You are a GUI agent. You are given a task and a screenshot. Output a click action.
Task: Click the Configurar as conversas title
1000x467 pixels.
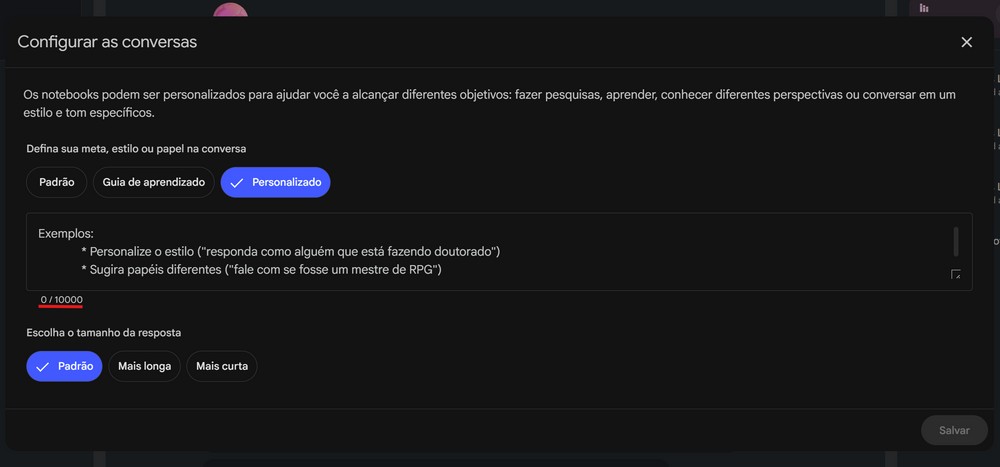click(x=107, y=42)
